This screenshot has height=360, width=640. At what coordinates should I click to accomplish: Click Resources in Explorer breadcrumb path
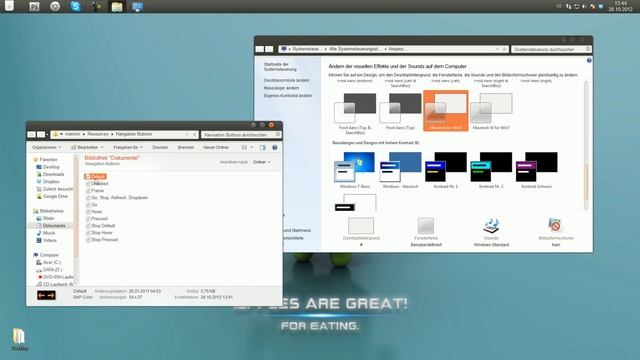(98, 134)
